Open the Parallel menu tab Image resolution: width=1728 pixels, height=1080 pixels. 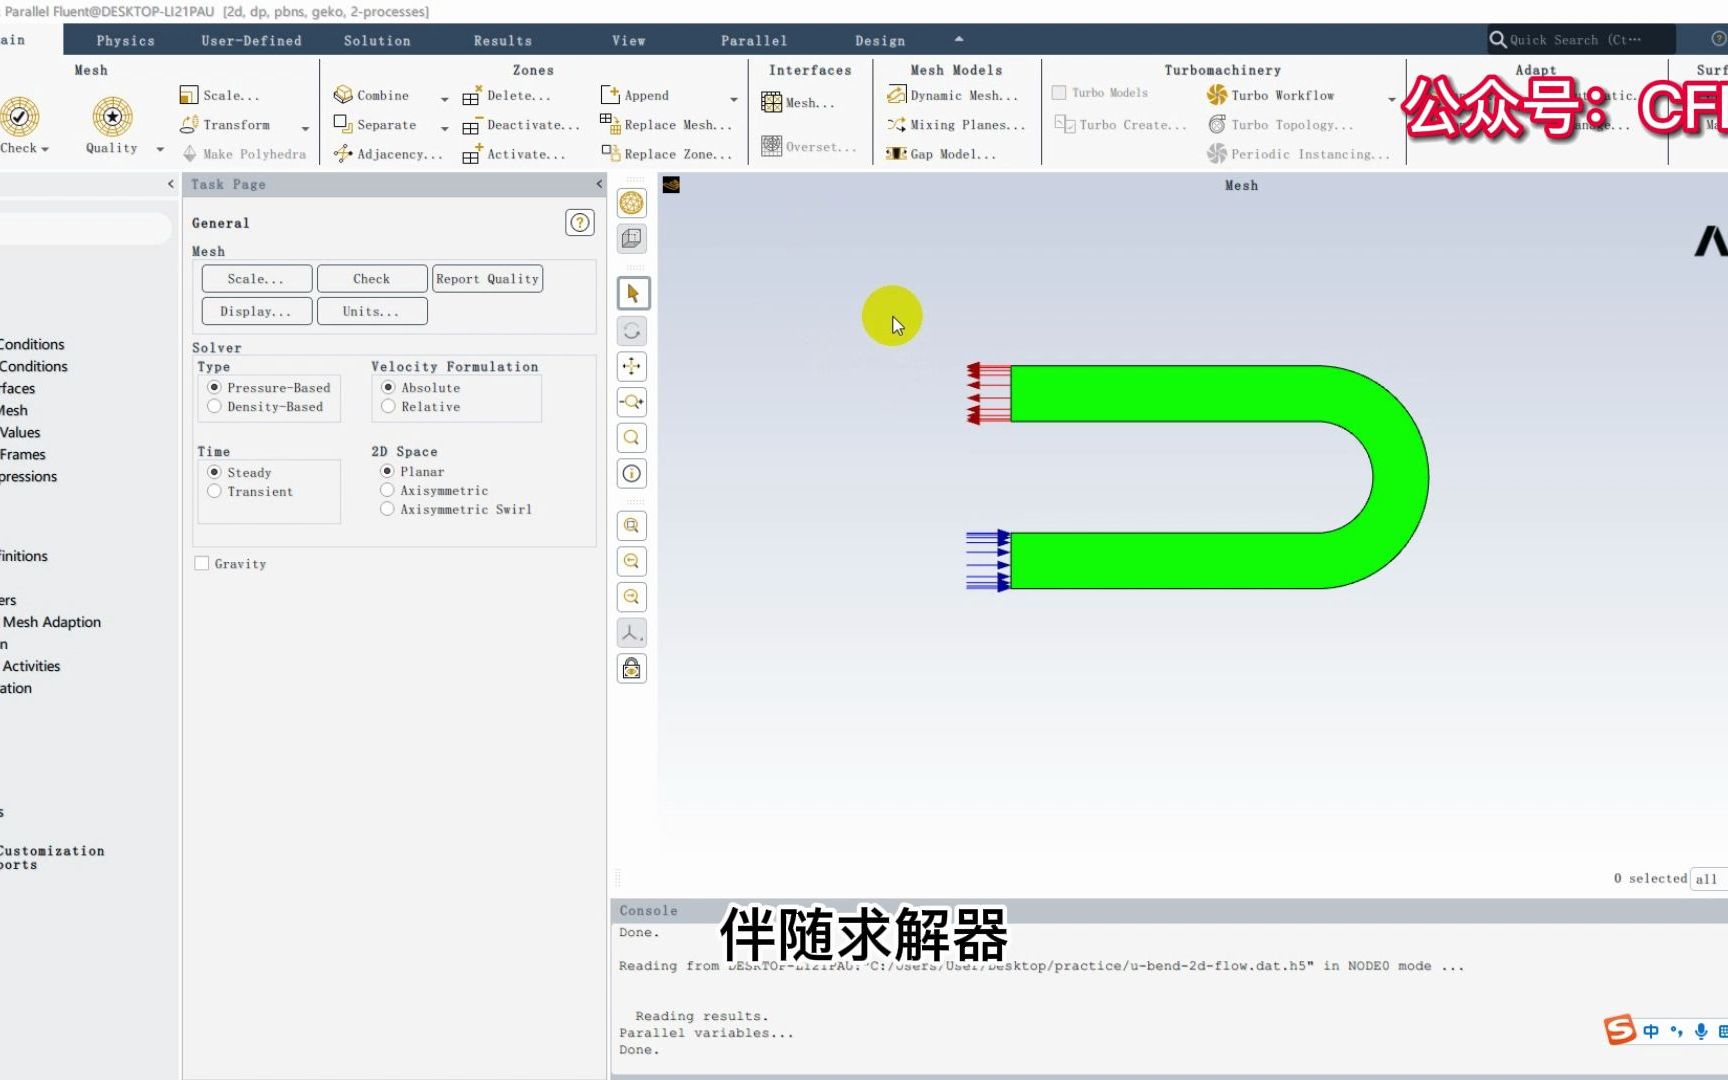click(753, 40)
